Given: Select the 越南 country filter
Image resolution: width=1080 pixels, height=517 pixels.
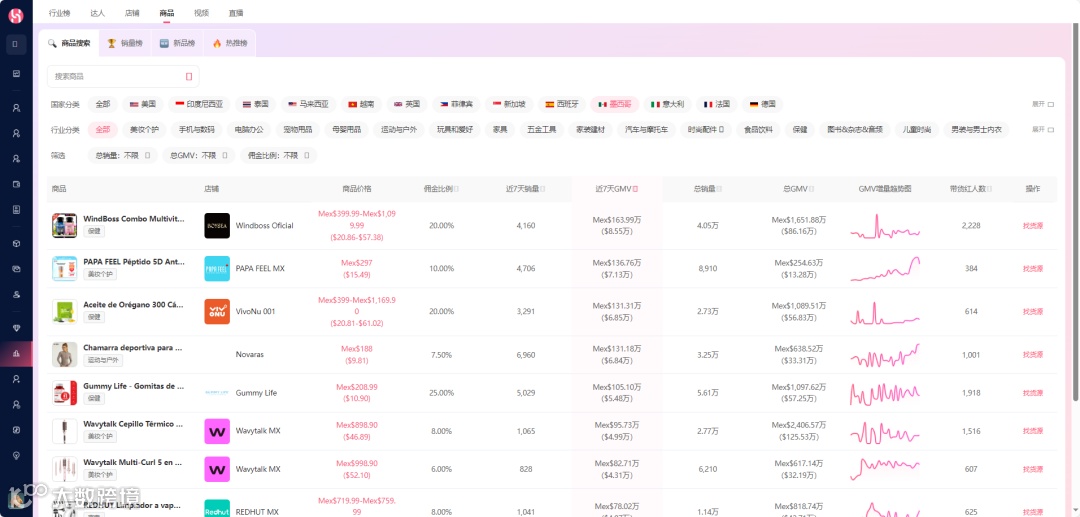Looking at the screenshot, I should (361, 105).
